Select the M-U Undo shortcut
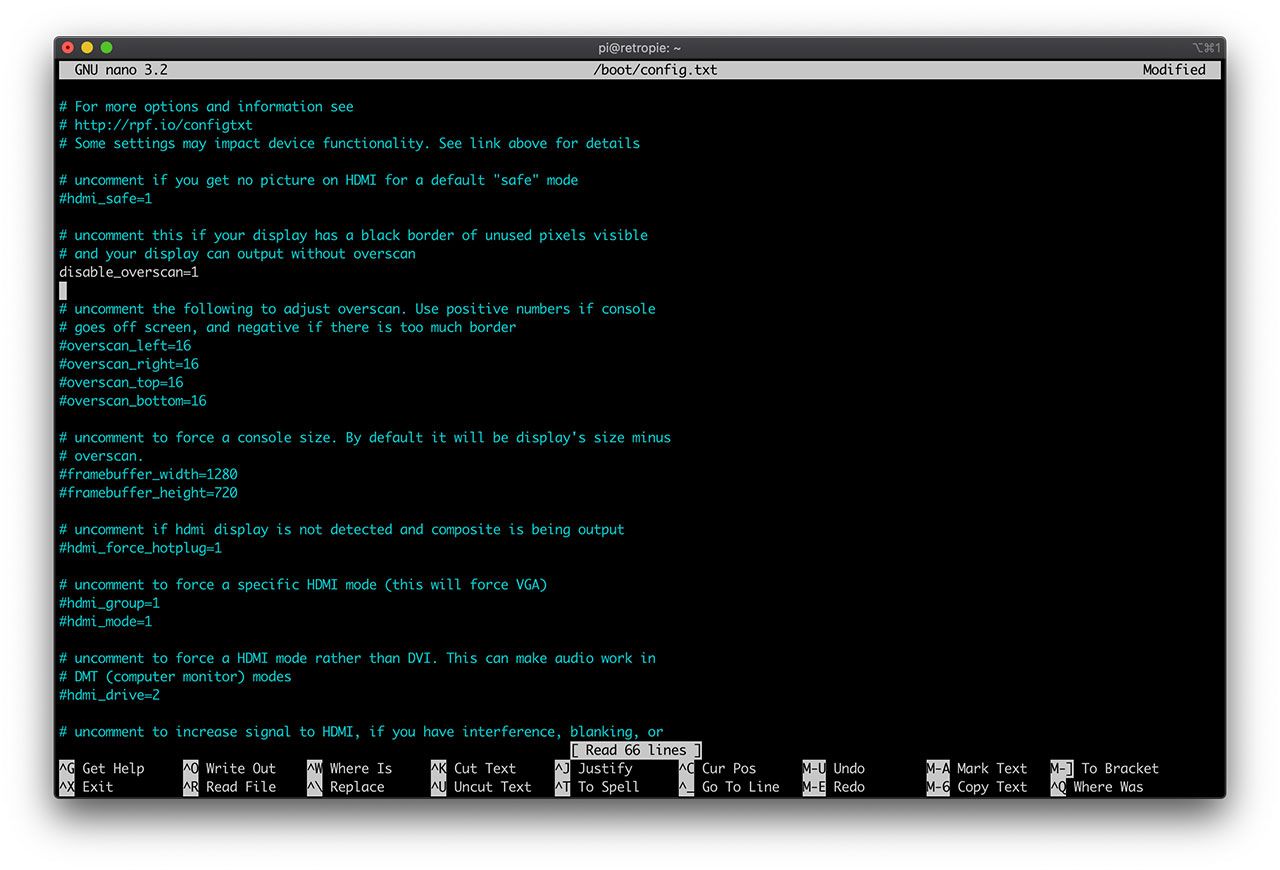Screen dimensions: 1280x870 (834, 768)
